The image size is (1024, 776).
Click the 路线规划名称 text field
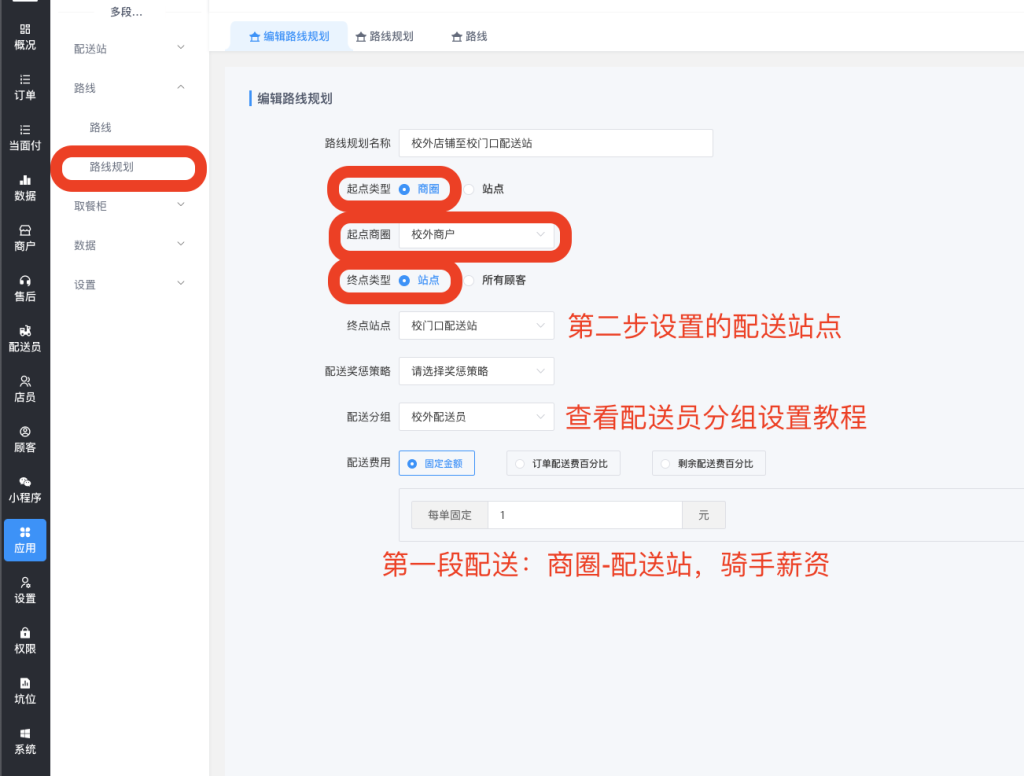(555, 143)
